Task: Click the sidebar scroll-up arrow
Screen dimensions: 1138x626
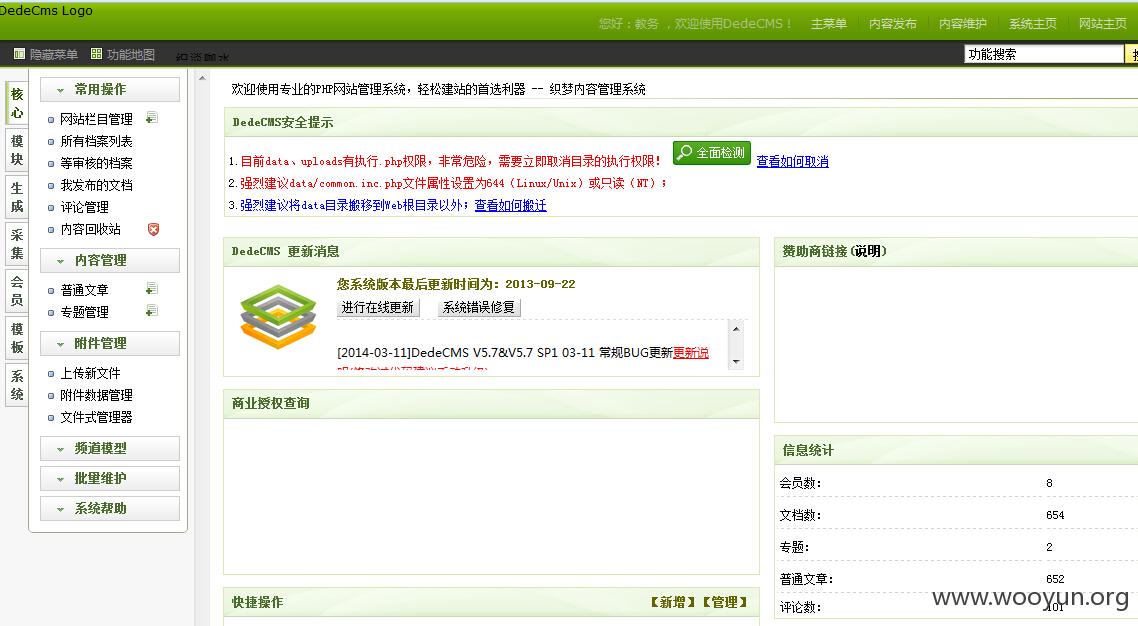Action: (202, 78)
